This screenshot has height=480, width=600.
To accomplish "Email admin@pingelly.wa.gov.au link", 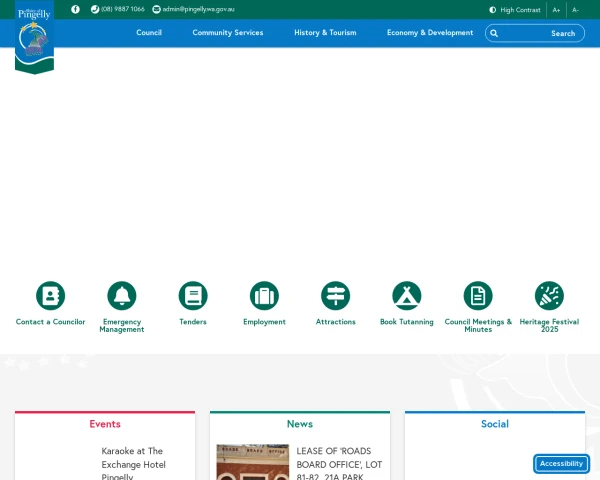I will click(x=198, y=9).
